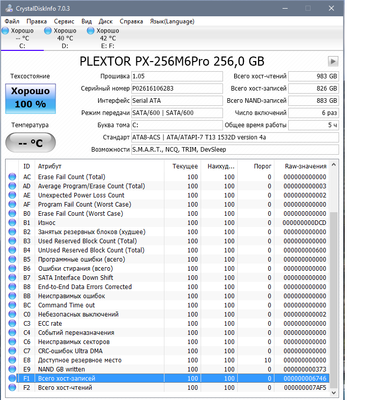
Task: Click the temperature -- °C button
Action: (x=30, y=143)
